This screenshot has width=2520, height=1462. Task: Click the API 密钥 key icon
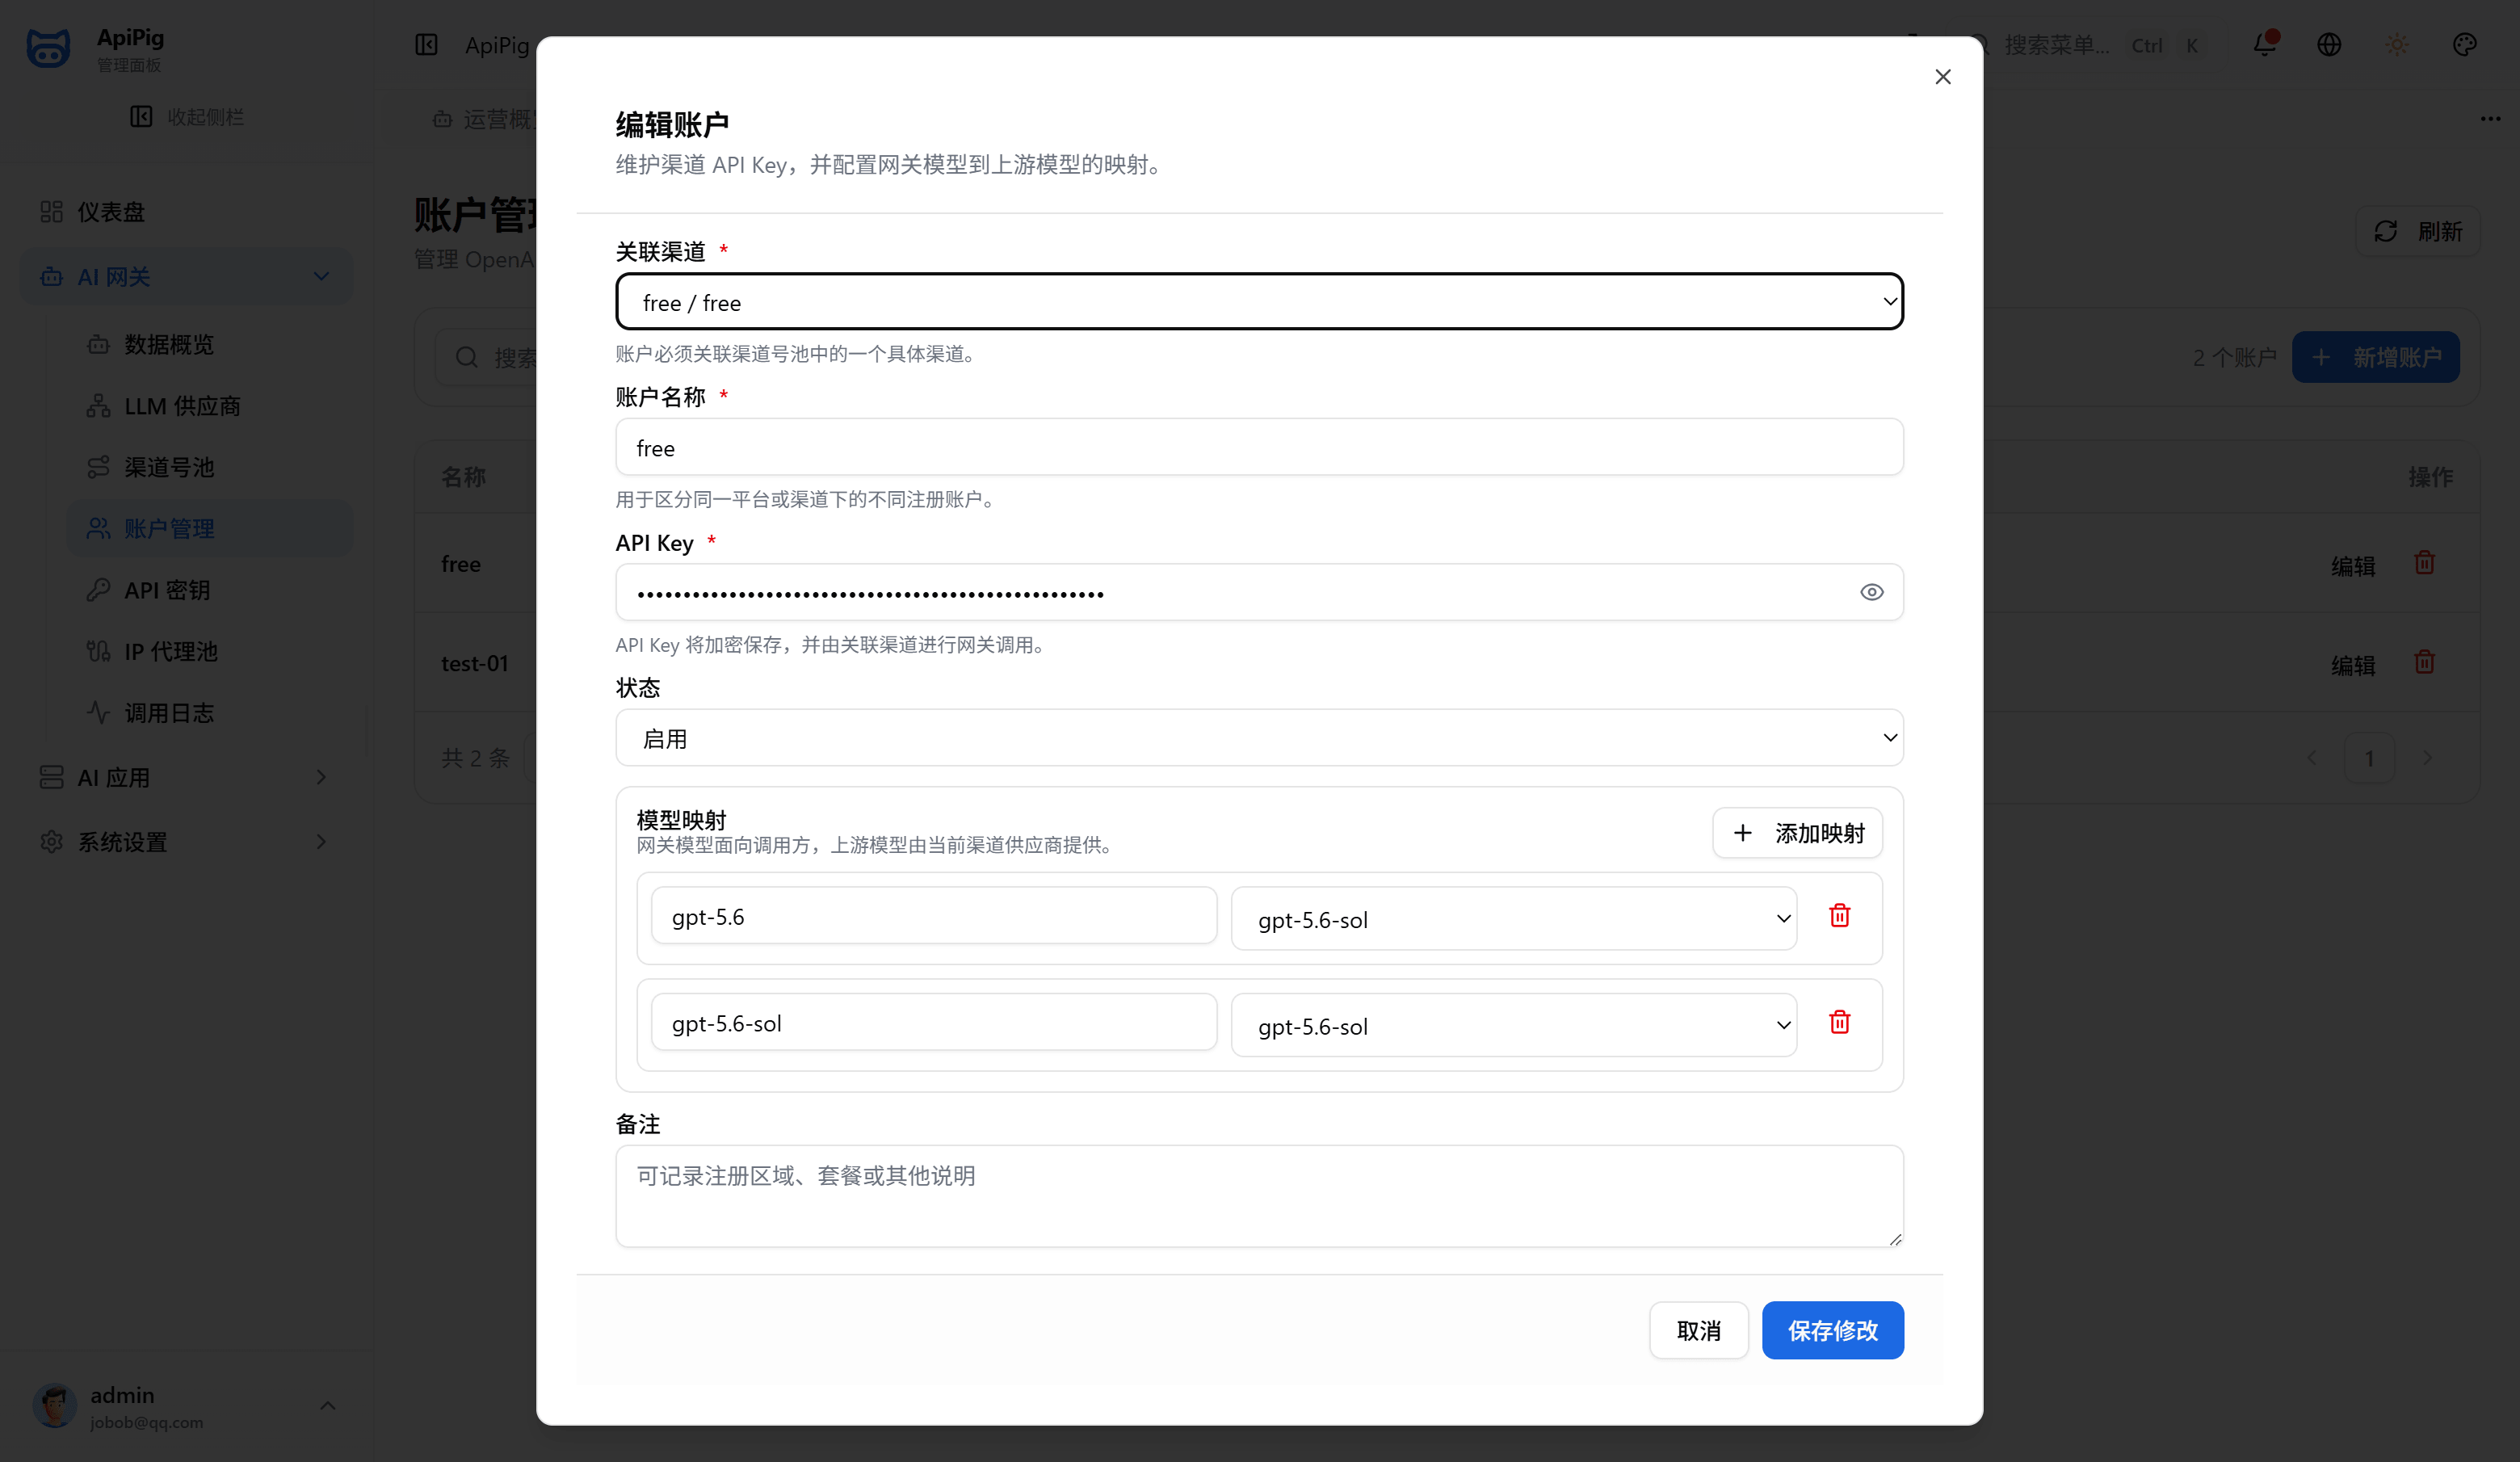98,590
